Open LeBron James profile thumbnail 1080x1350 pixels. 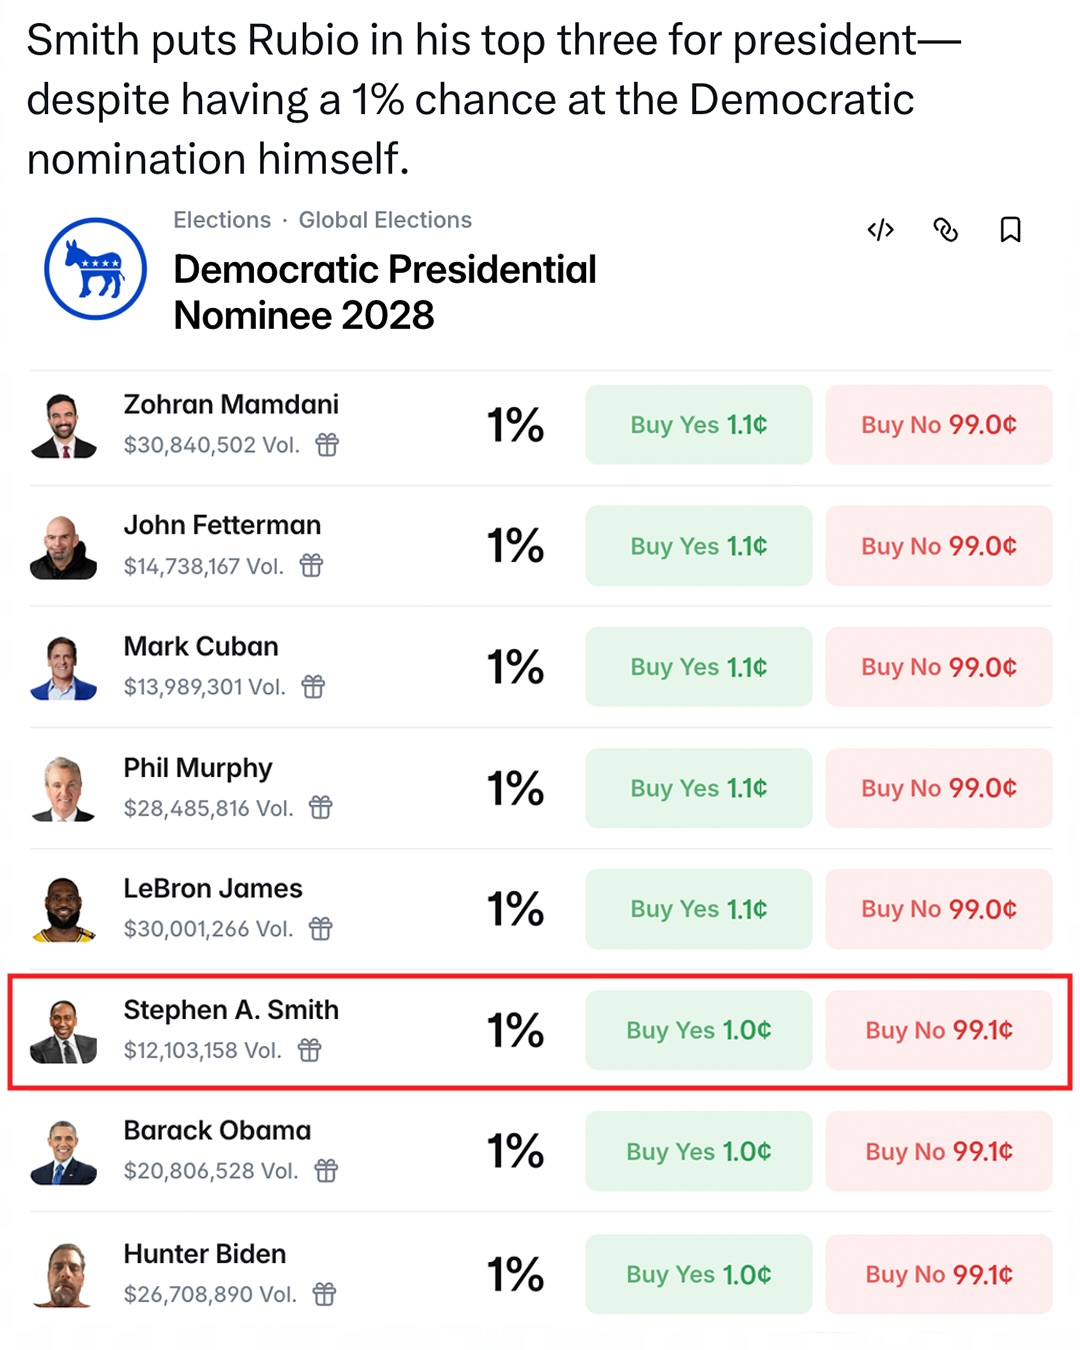pyautogui.click(x=63, y=909)
